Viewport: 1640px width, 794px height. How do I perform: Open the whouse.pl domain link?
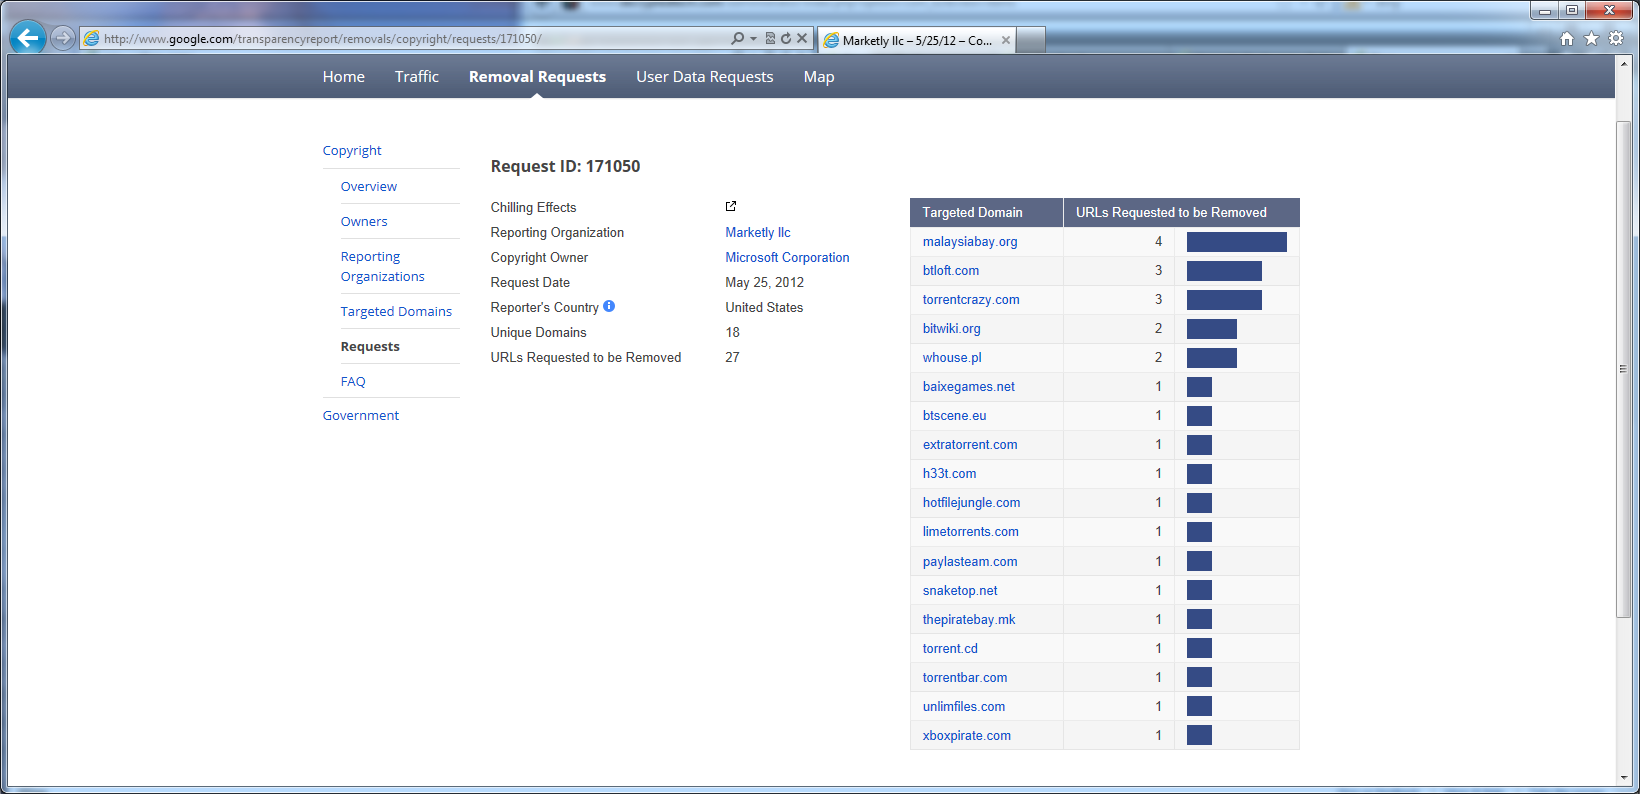pyautogui.click(x=952, y=357)
